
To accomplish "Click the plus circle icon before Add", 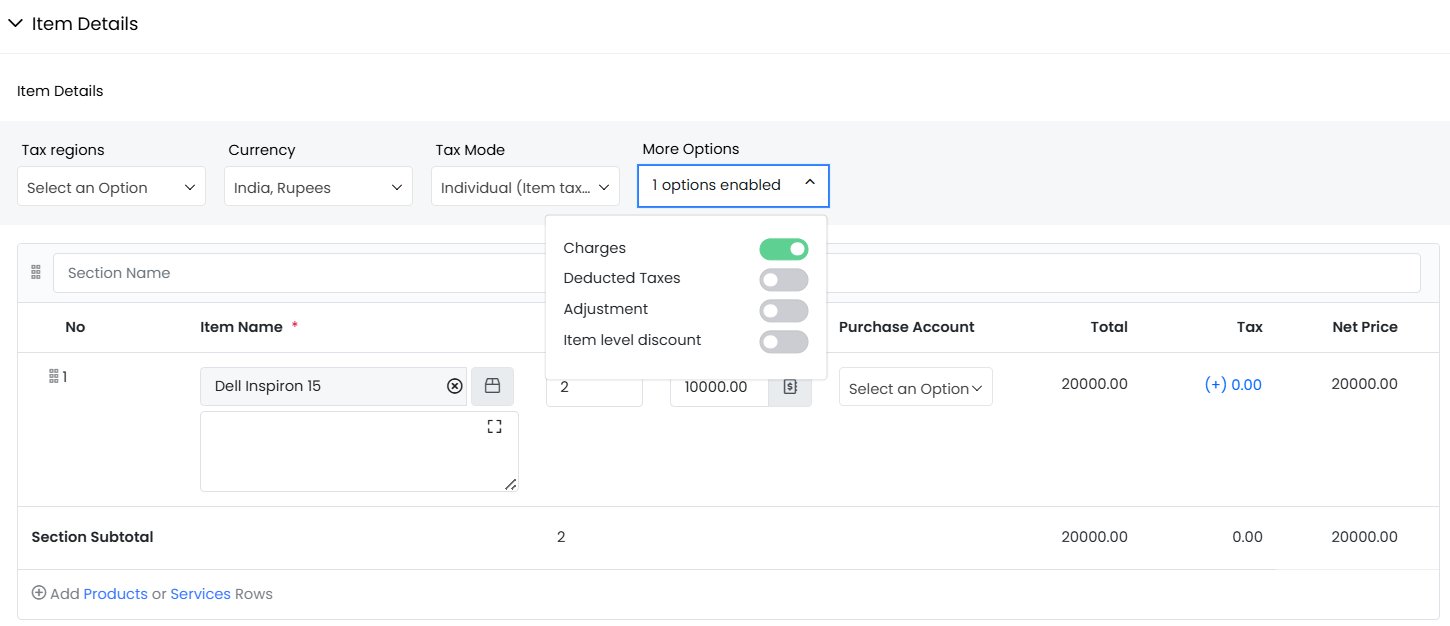I will 39,593.
